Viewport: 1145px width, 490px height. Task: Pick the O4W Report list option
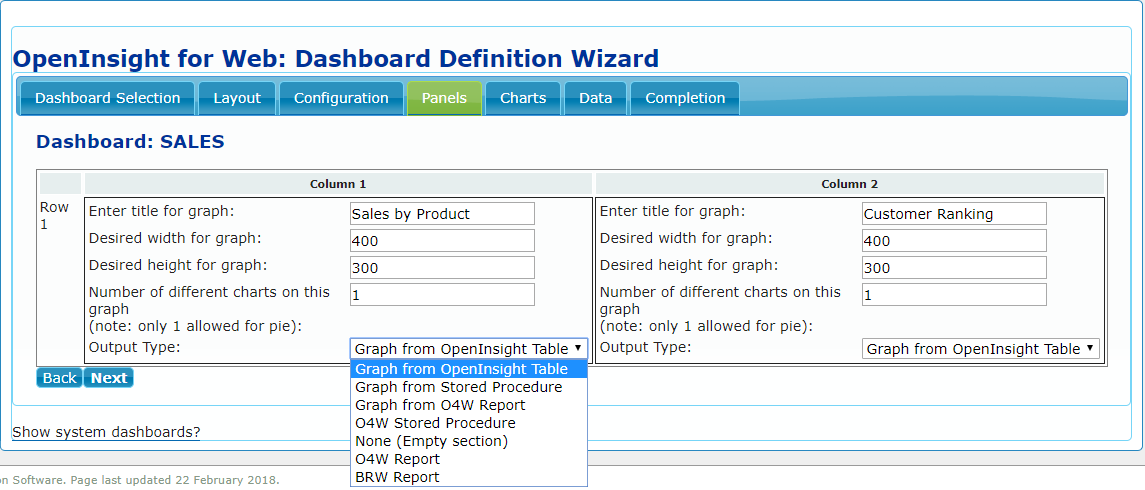click(469, 459)
